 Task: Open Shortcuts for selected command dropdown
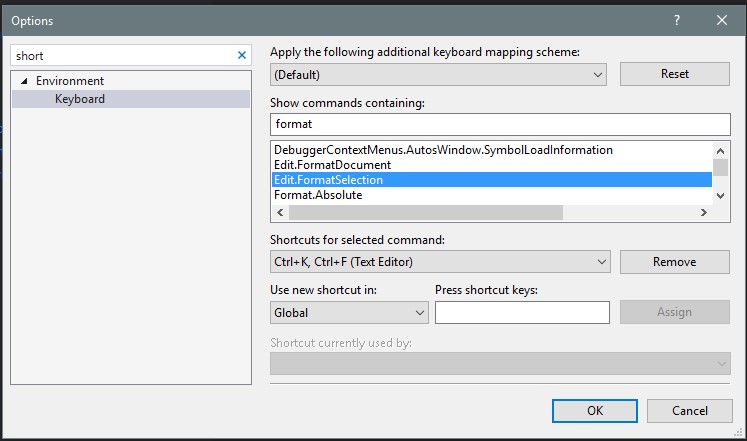point(440,262)
